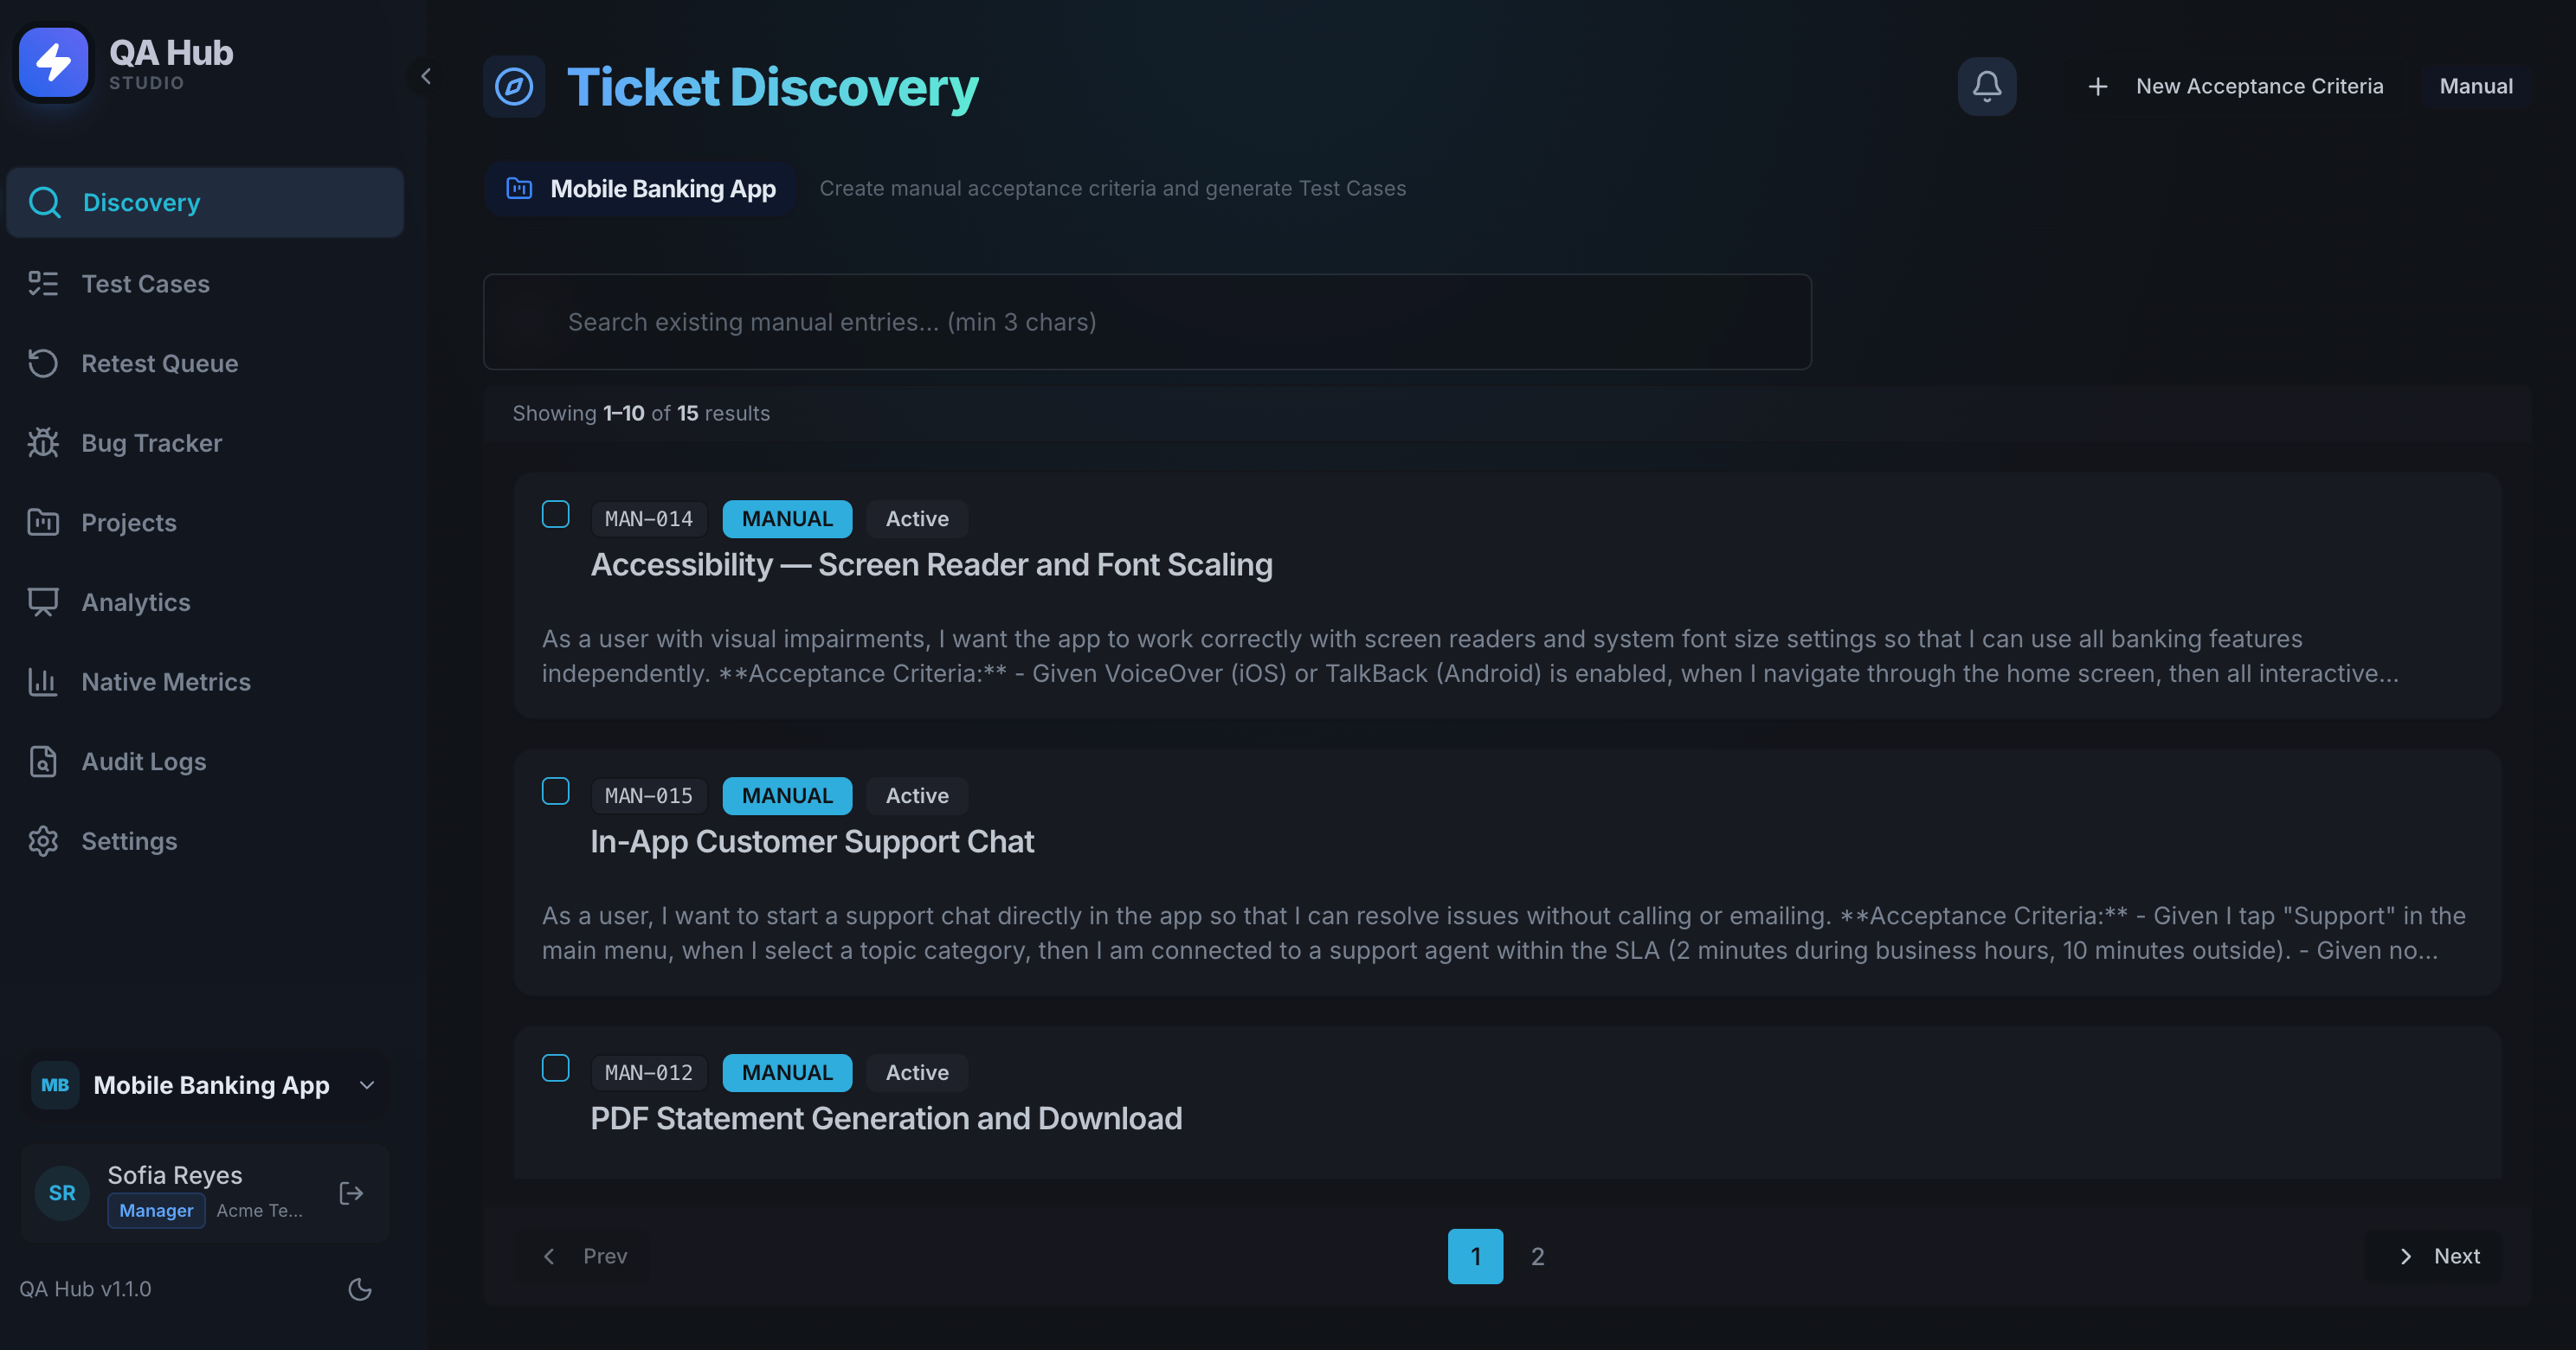Screen dimensions: 2576x1350
Task: Go to Test Cases
Action: [x=205, y=284]
